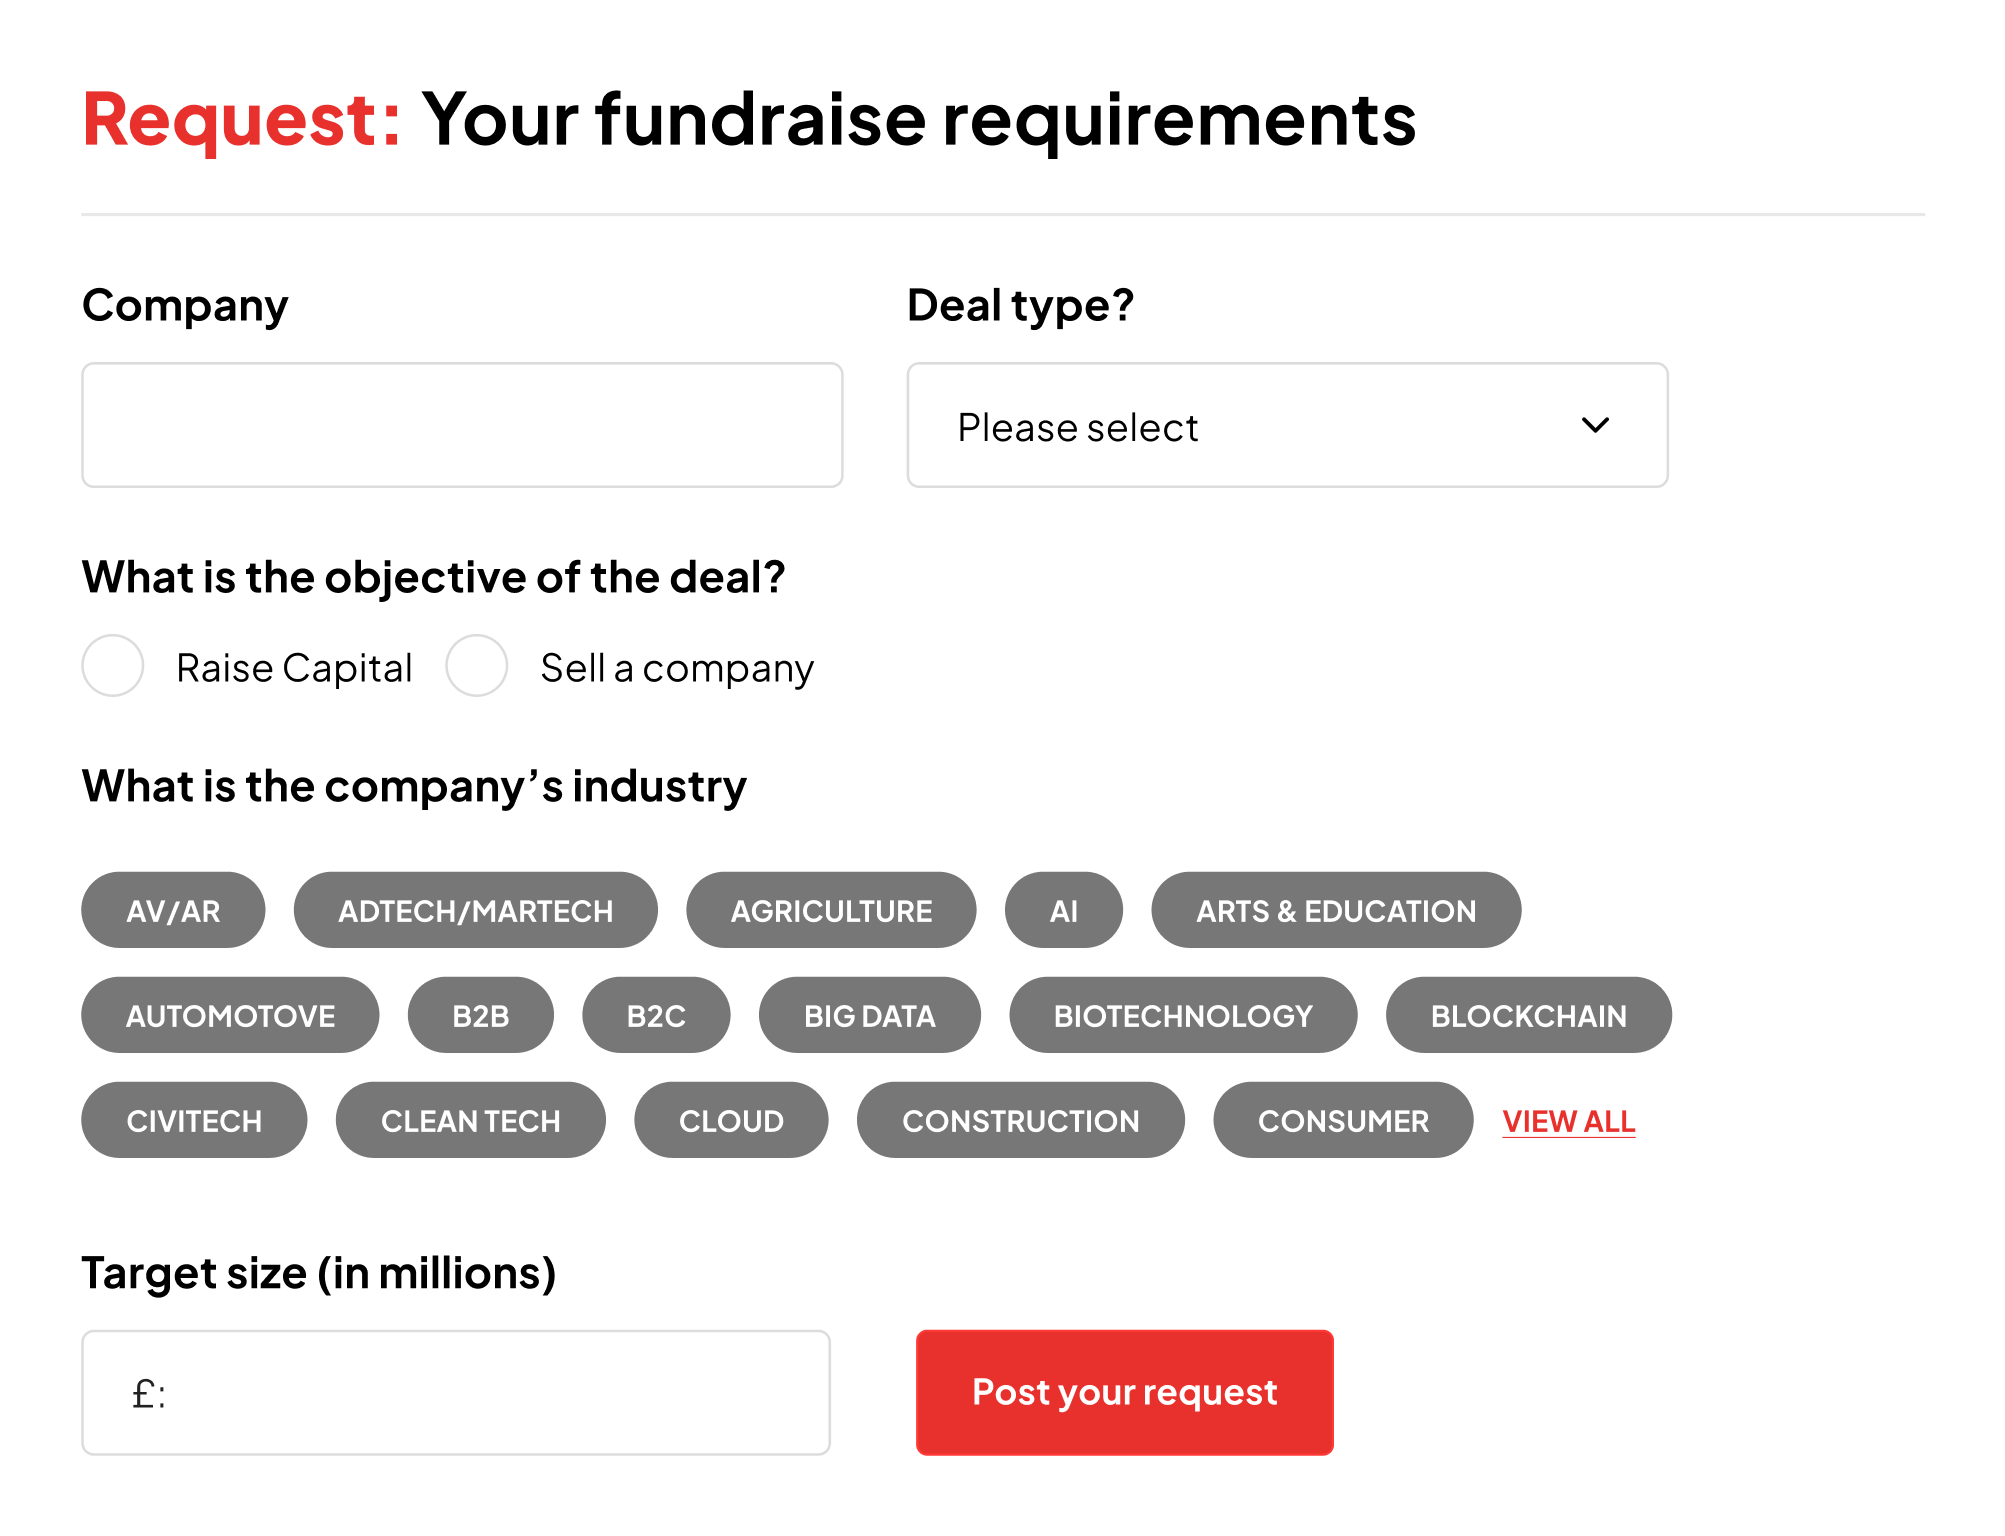Pick the BIOTECHNOLOGY industry

[1183, 1015]
